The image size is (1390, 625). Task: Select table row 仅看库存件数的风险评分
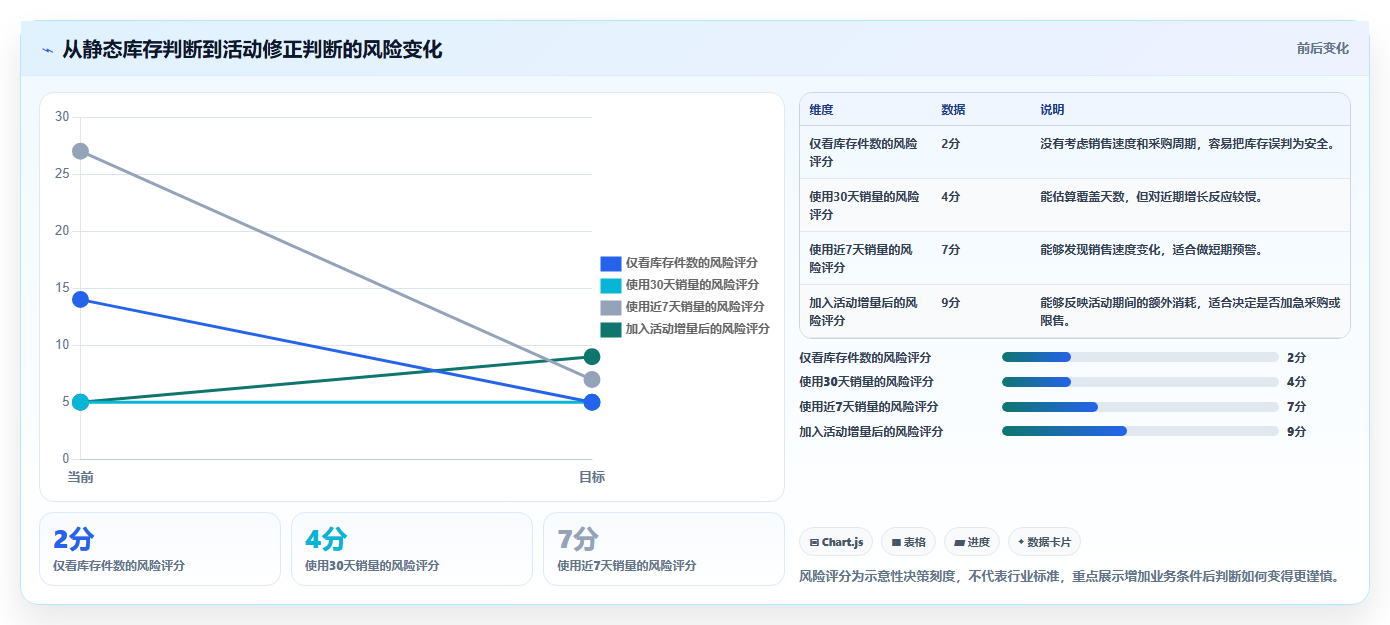pyautogui.click(x=1075, y=152)
